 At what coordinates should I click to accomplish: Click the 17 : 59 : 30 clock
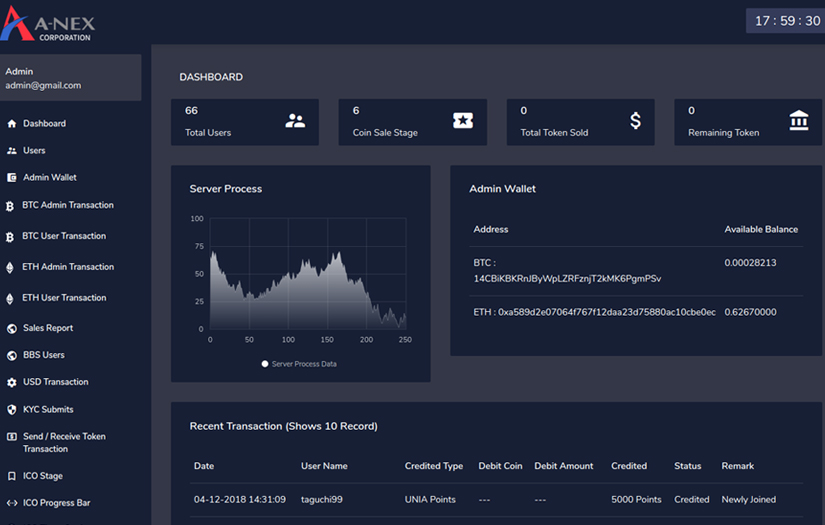[787, 21]
